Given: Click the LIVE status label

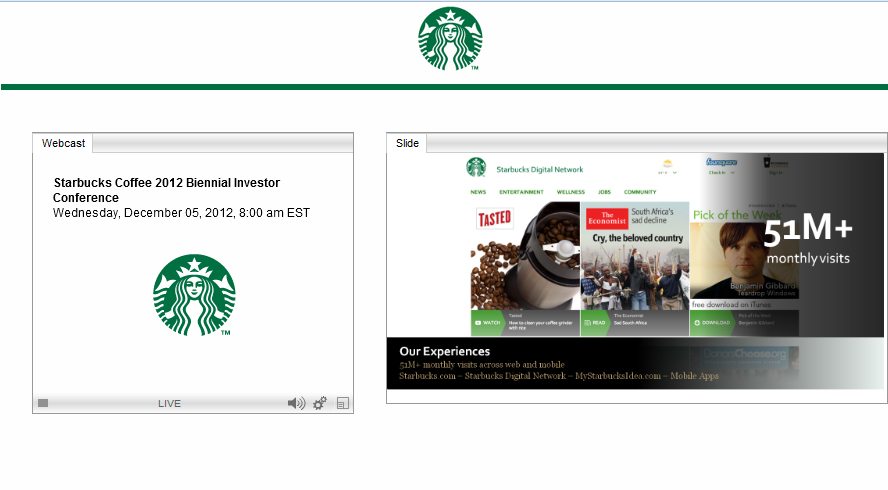Looking at the screenshot, I should click(x=169, y=403).
